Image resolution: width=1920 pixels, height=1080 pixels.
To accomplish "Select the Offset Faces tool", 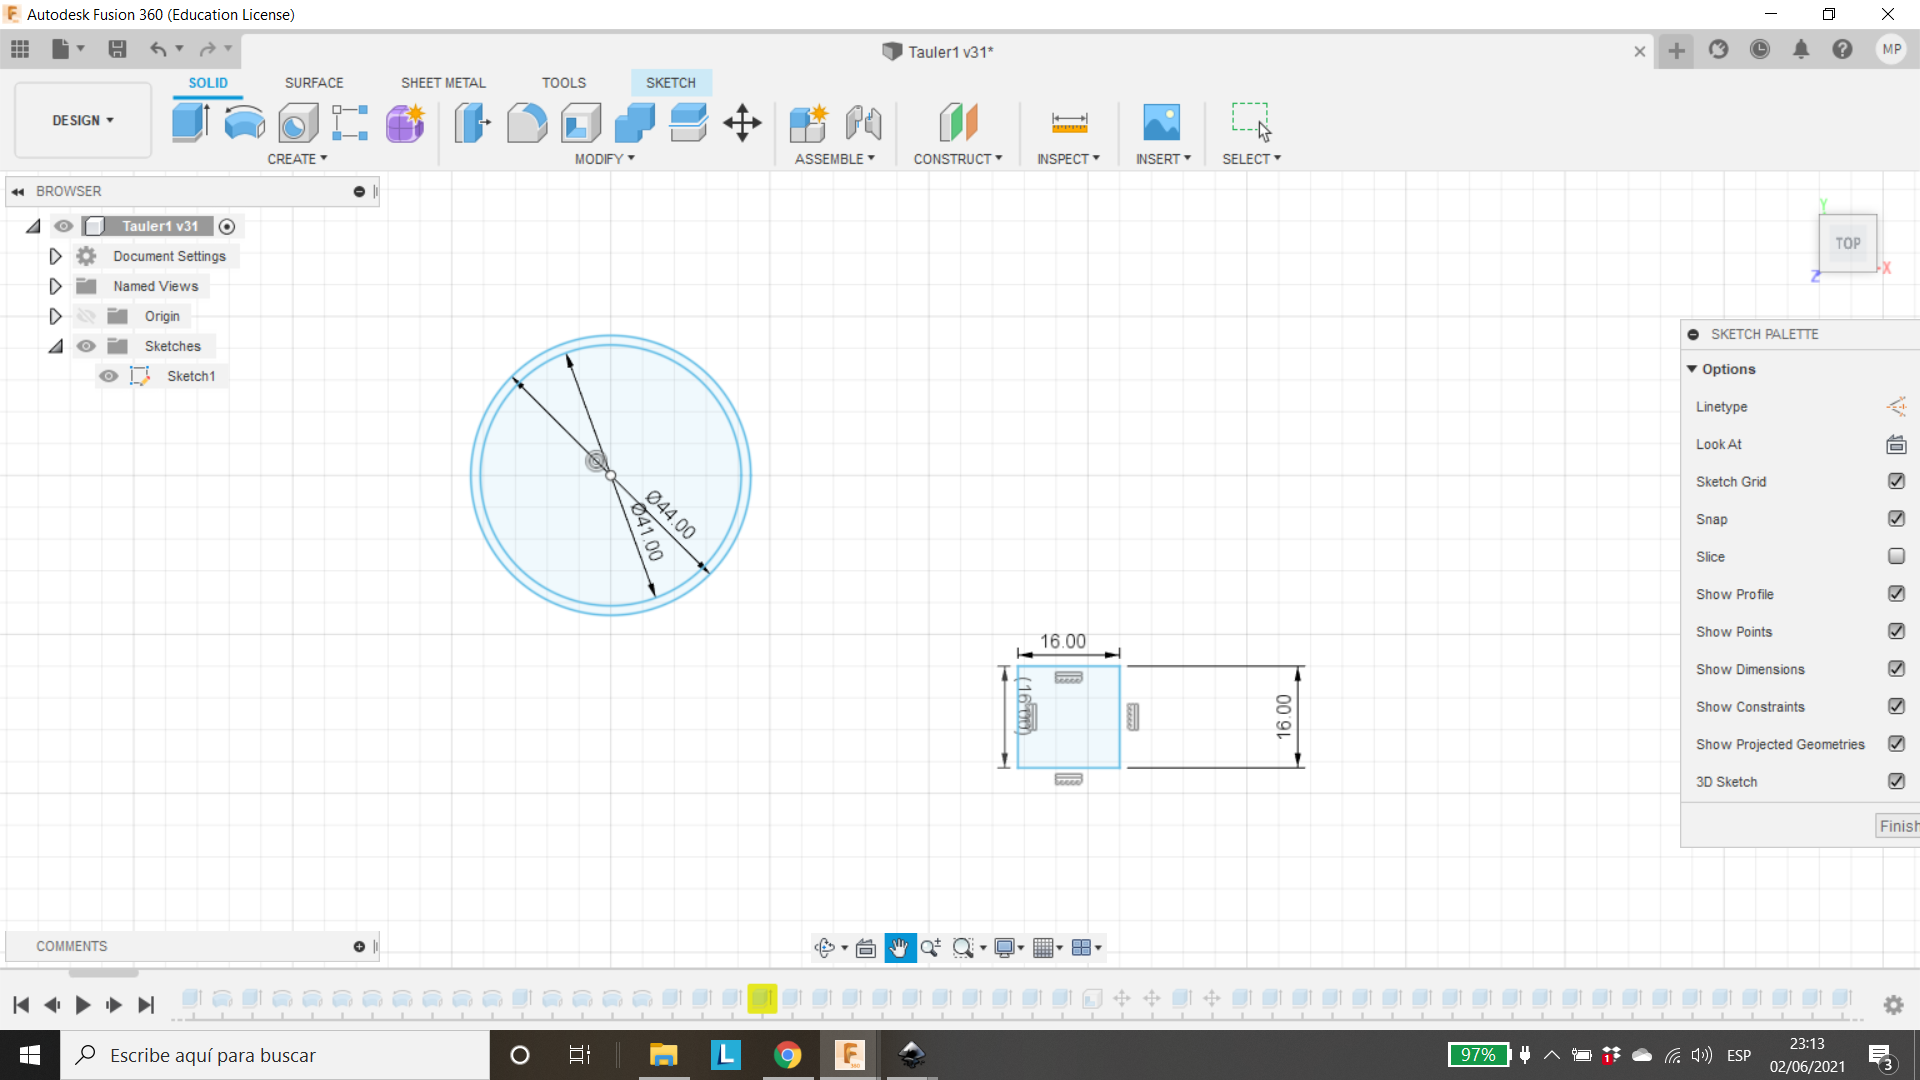I will point(690,121).
